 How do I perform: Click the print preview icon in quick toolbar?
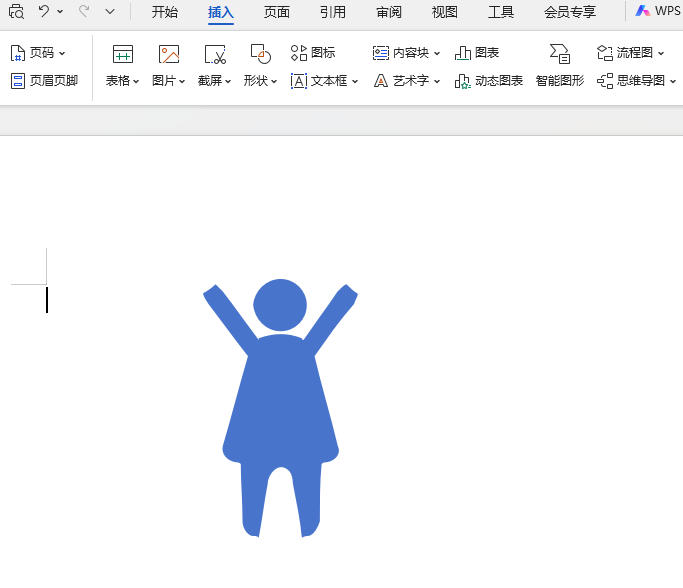16,12
